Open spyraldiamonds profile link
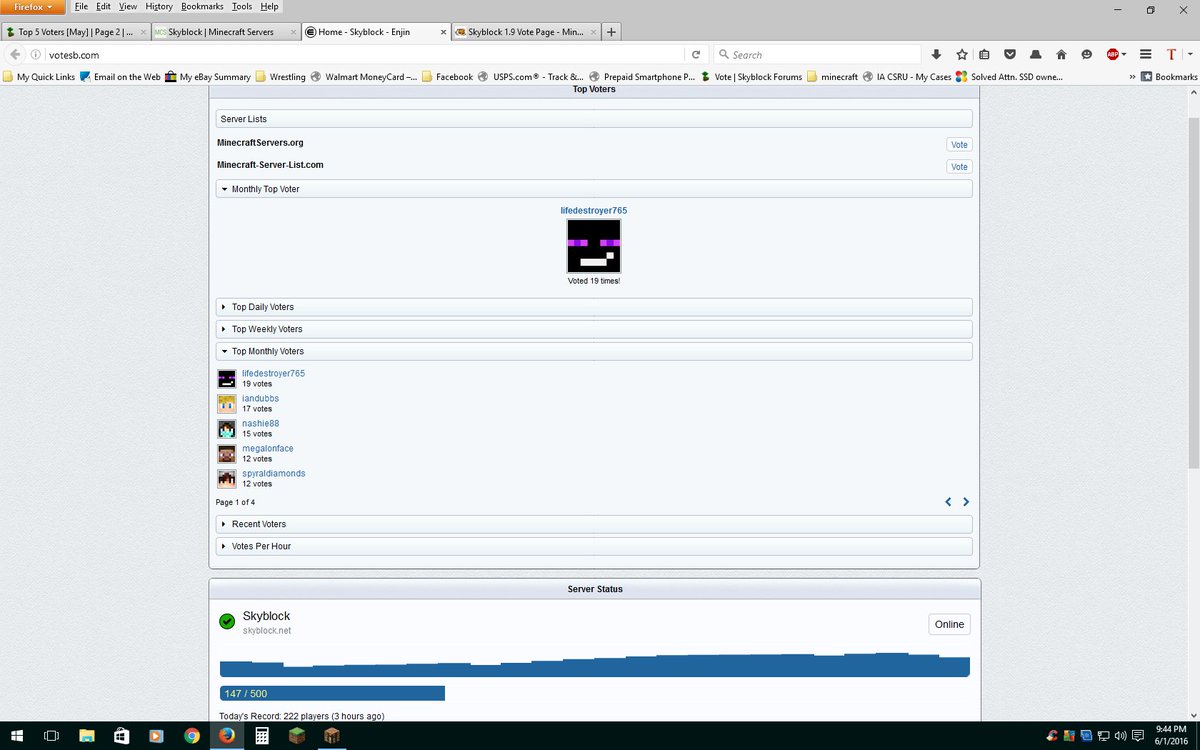Screen dimensions: 1200x750 [x=273, y=473]
